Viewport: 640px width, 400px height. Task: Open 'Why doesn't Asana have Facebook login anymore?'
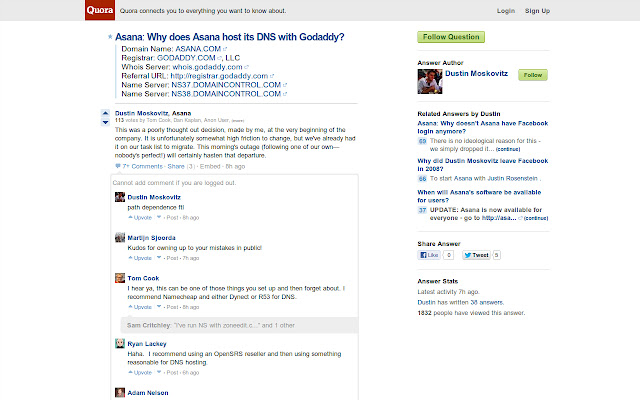[482, 127]
